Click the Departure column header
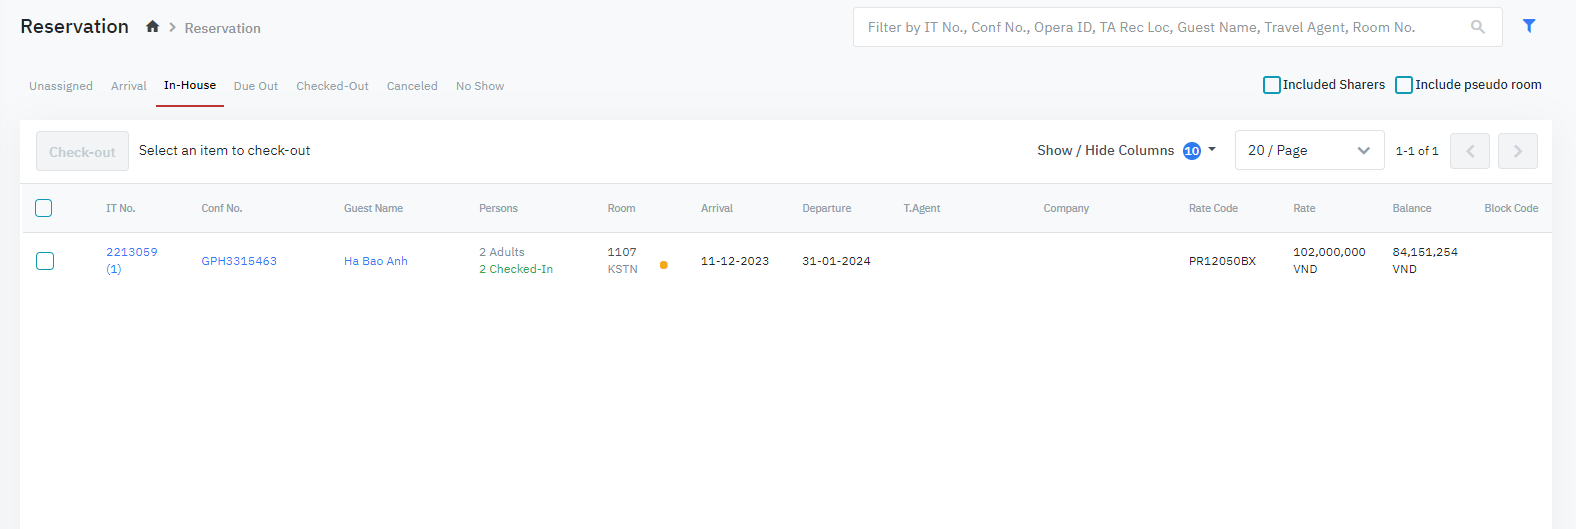 click(x=827, y=208)
